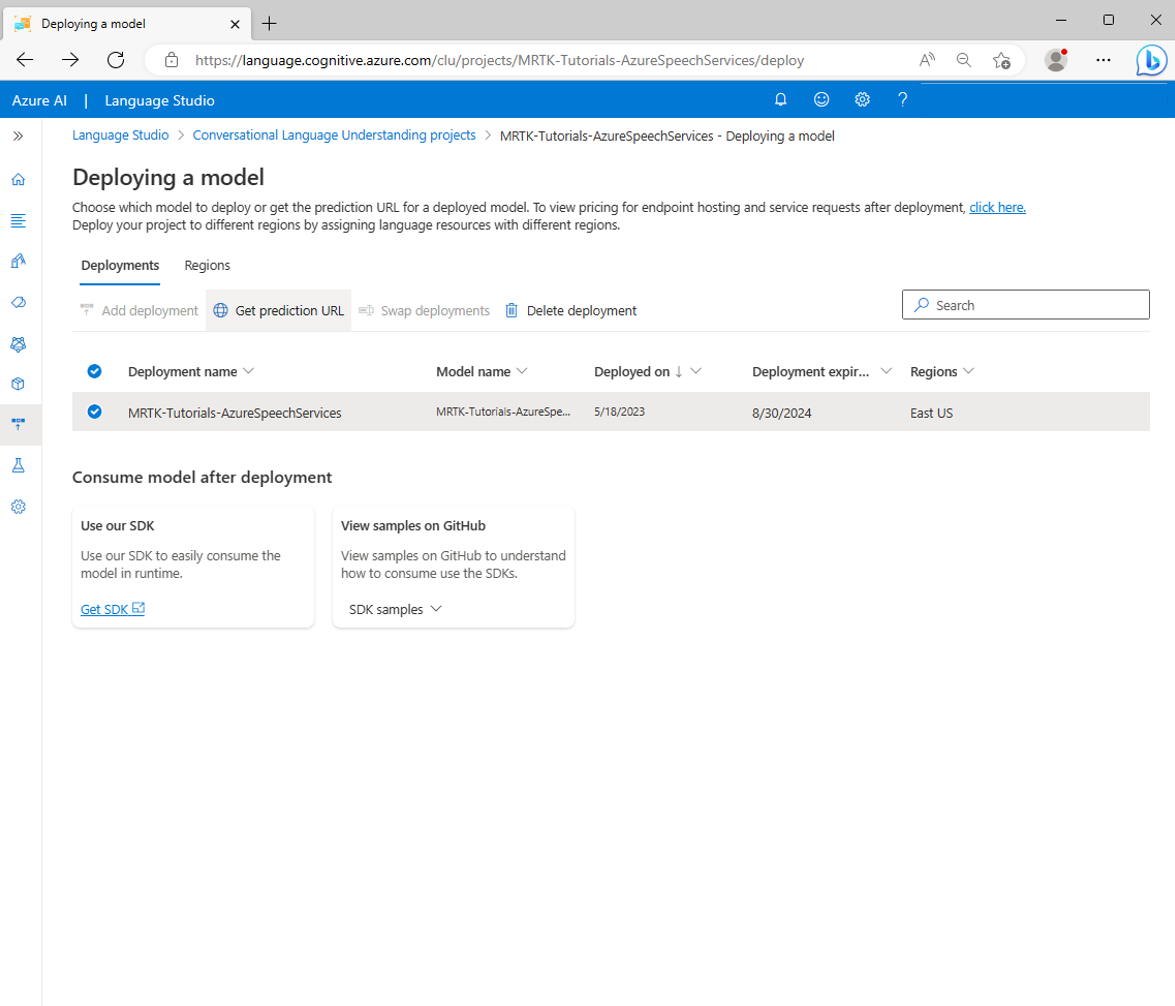Image resolution: width=1175 pixels, height=1006 pixels.
Task: Go to Conversational Language Understanding projects breadcrumb
Action: point(334,136)
